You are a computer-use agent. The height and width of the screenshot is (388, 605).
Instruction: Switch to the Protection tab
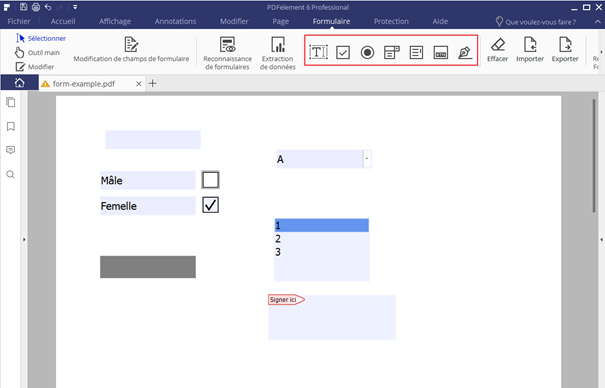[391, 21]
